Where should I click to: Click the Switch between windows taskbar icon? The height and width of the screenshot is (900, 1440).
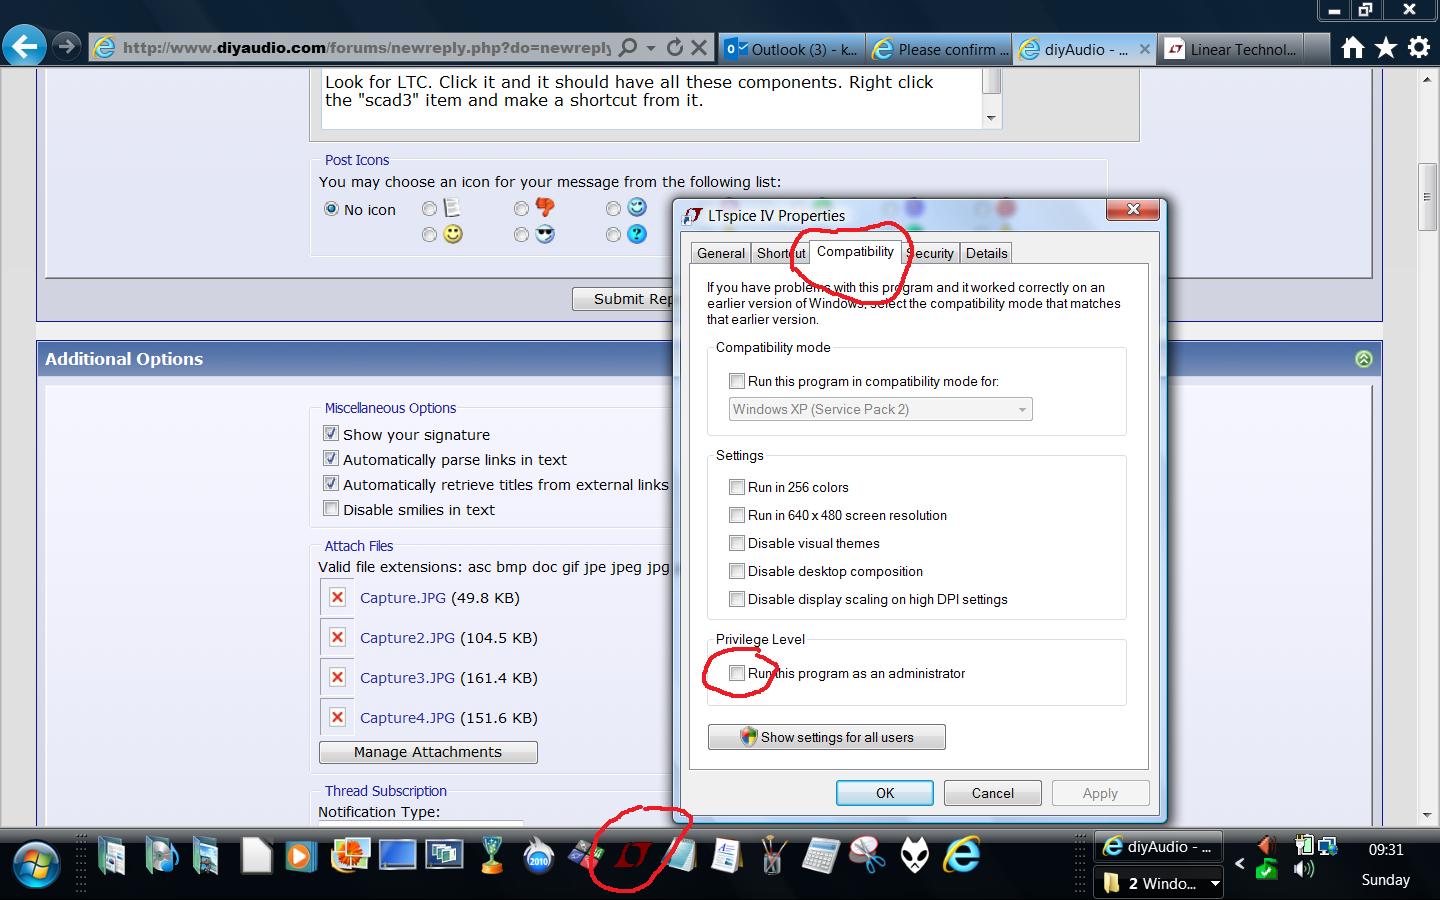pyautogui.click(x=443, y=856)
